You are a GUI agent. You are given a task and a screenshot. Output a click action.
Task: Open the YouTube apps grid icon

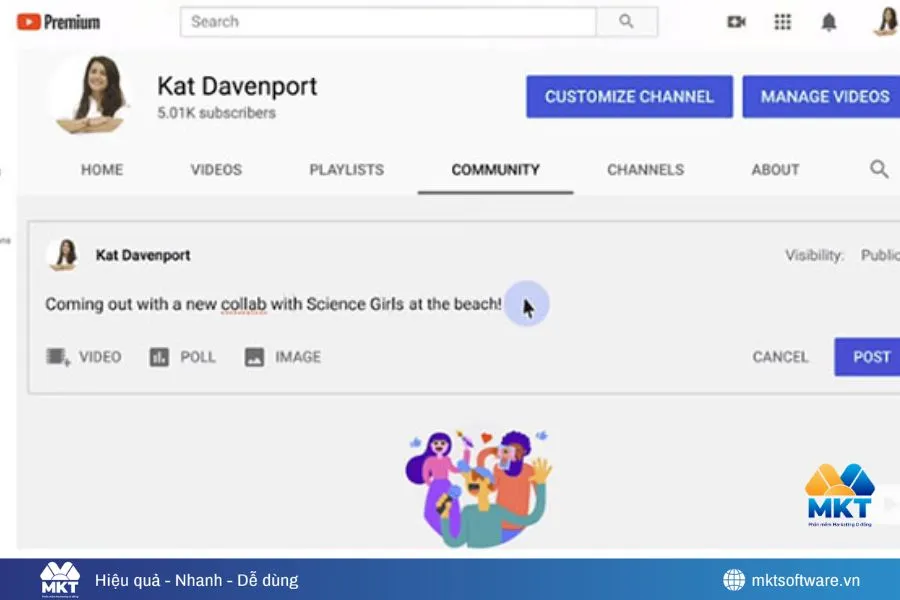(x=783, y=22)
